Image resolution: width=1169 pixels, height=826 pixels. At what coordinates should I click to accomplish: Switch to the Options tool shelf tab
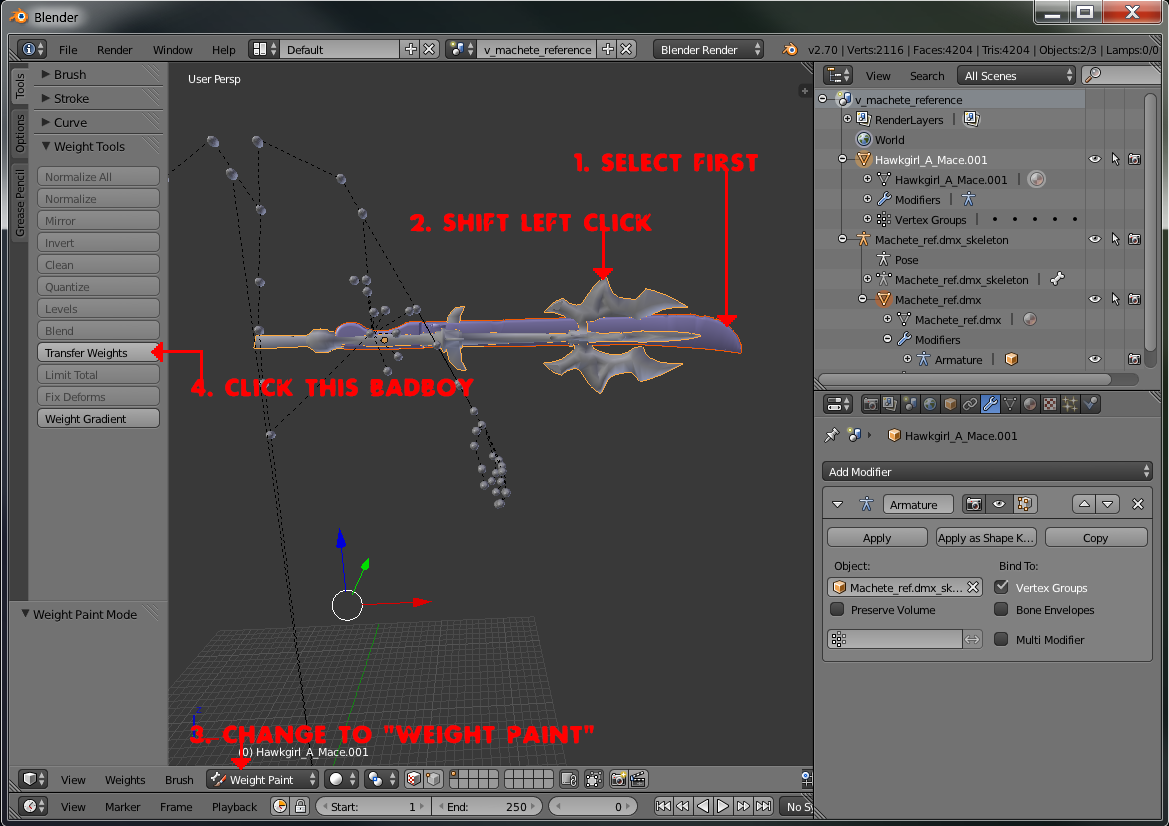click(19, 133)
